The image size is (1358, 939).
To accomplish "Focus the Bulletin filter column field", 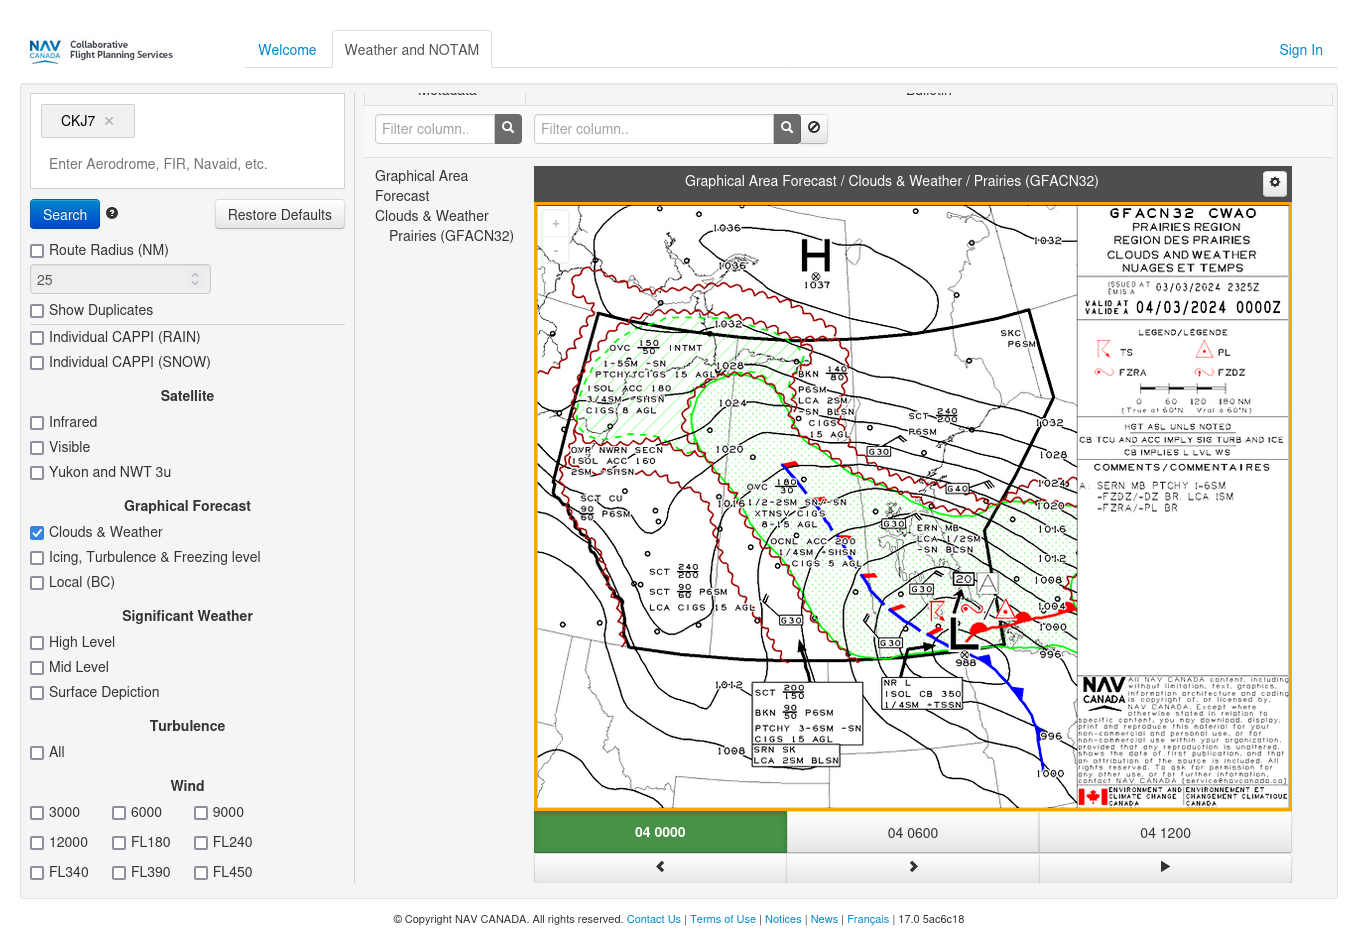I will (654, 128).
